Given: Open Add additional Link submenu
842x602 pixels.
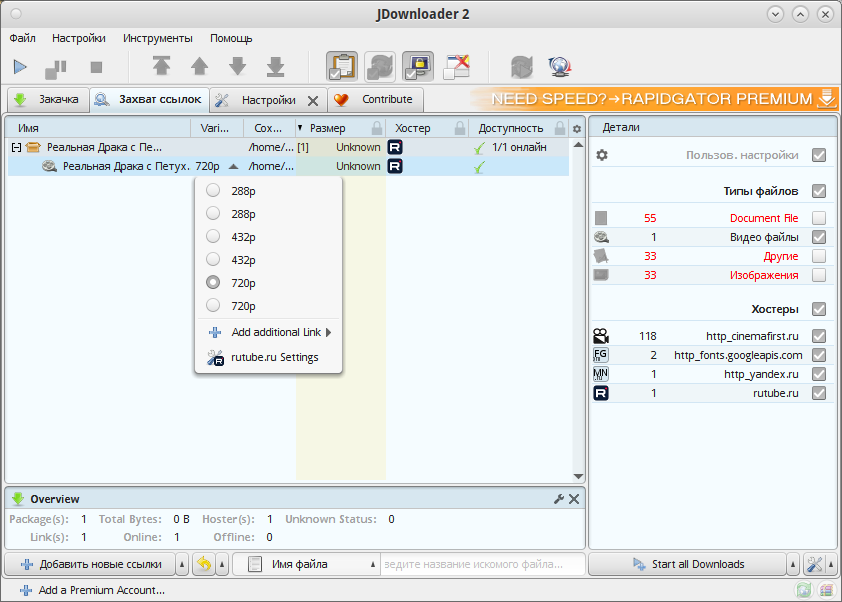Looking at the screenshot, I should pyautogui.click(x=268, y=332).
